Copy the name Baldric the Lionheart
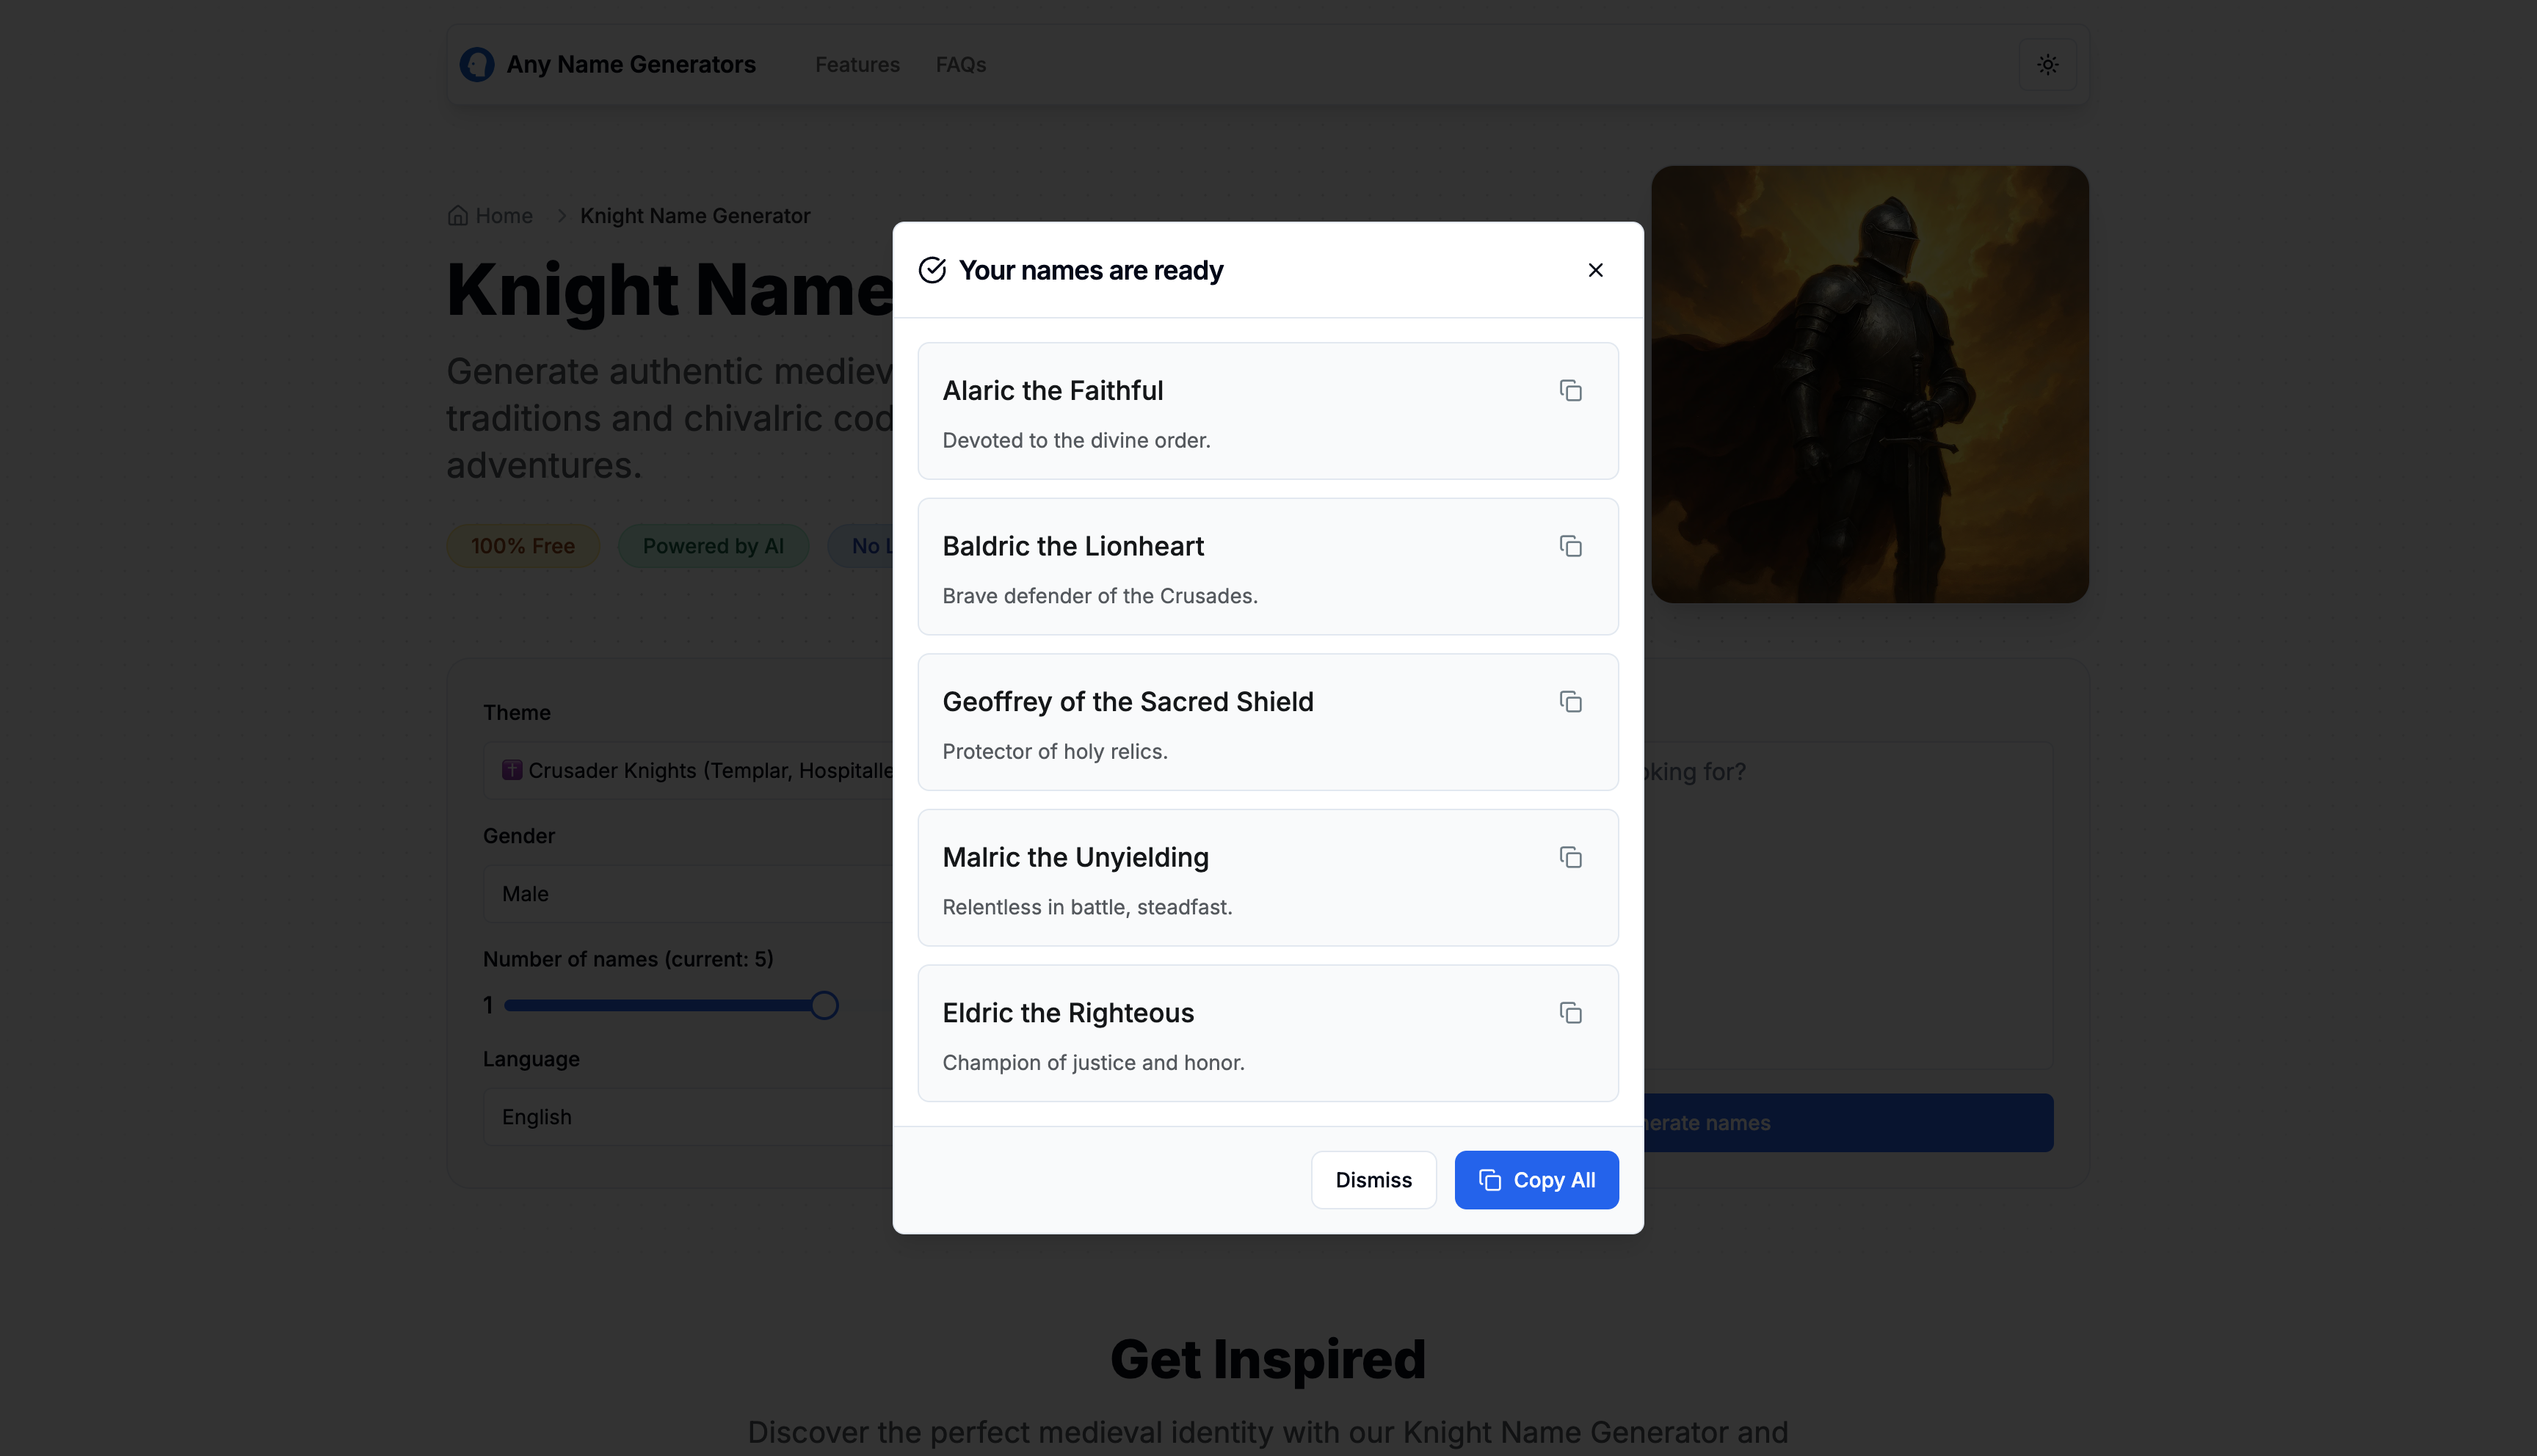 pyautogui.click(x=1570, y=546)
